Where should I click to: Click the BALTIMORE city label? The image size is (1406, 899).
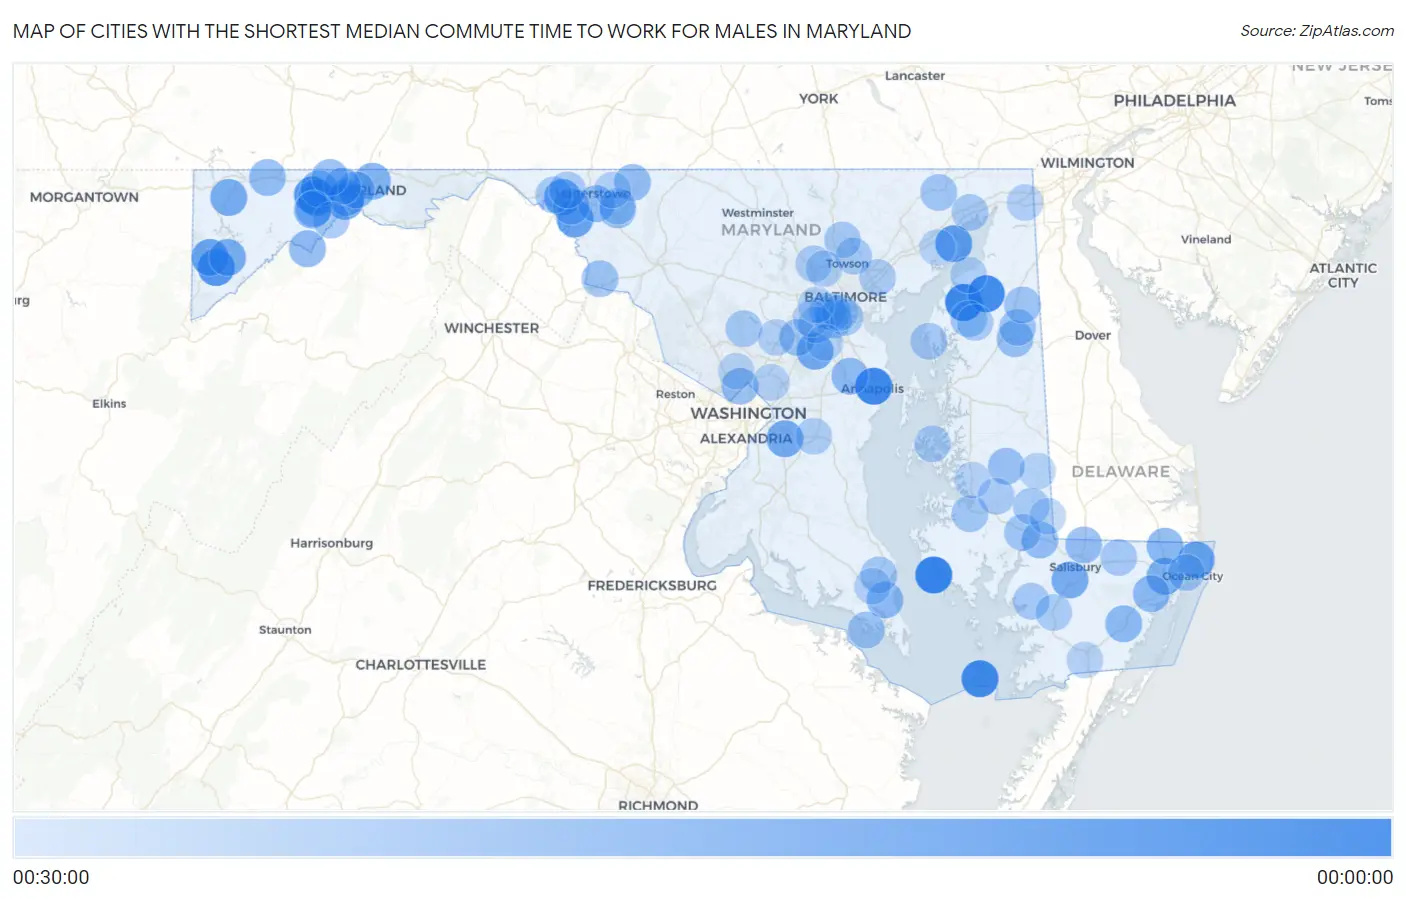[x=845, y=297]
